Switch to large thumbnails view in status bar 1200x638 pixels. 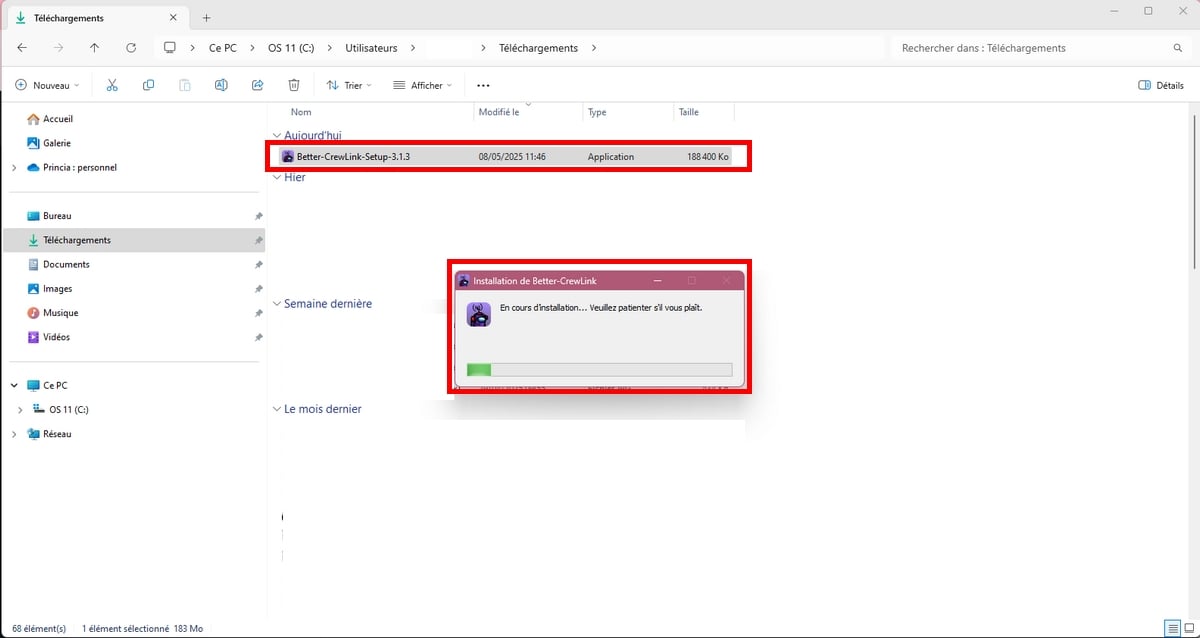(1188, 628)
